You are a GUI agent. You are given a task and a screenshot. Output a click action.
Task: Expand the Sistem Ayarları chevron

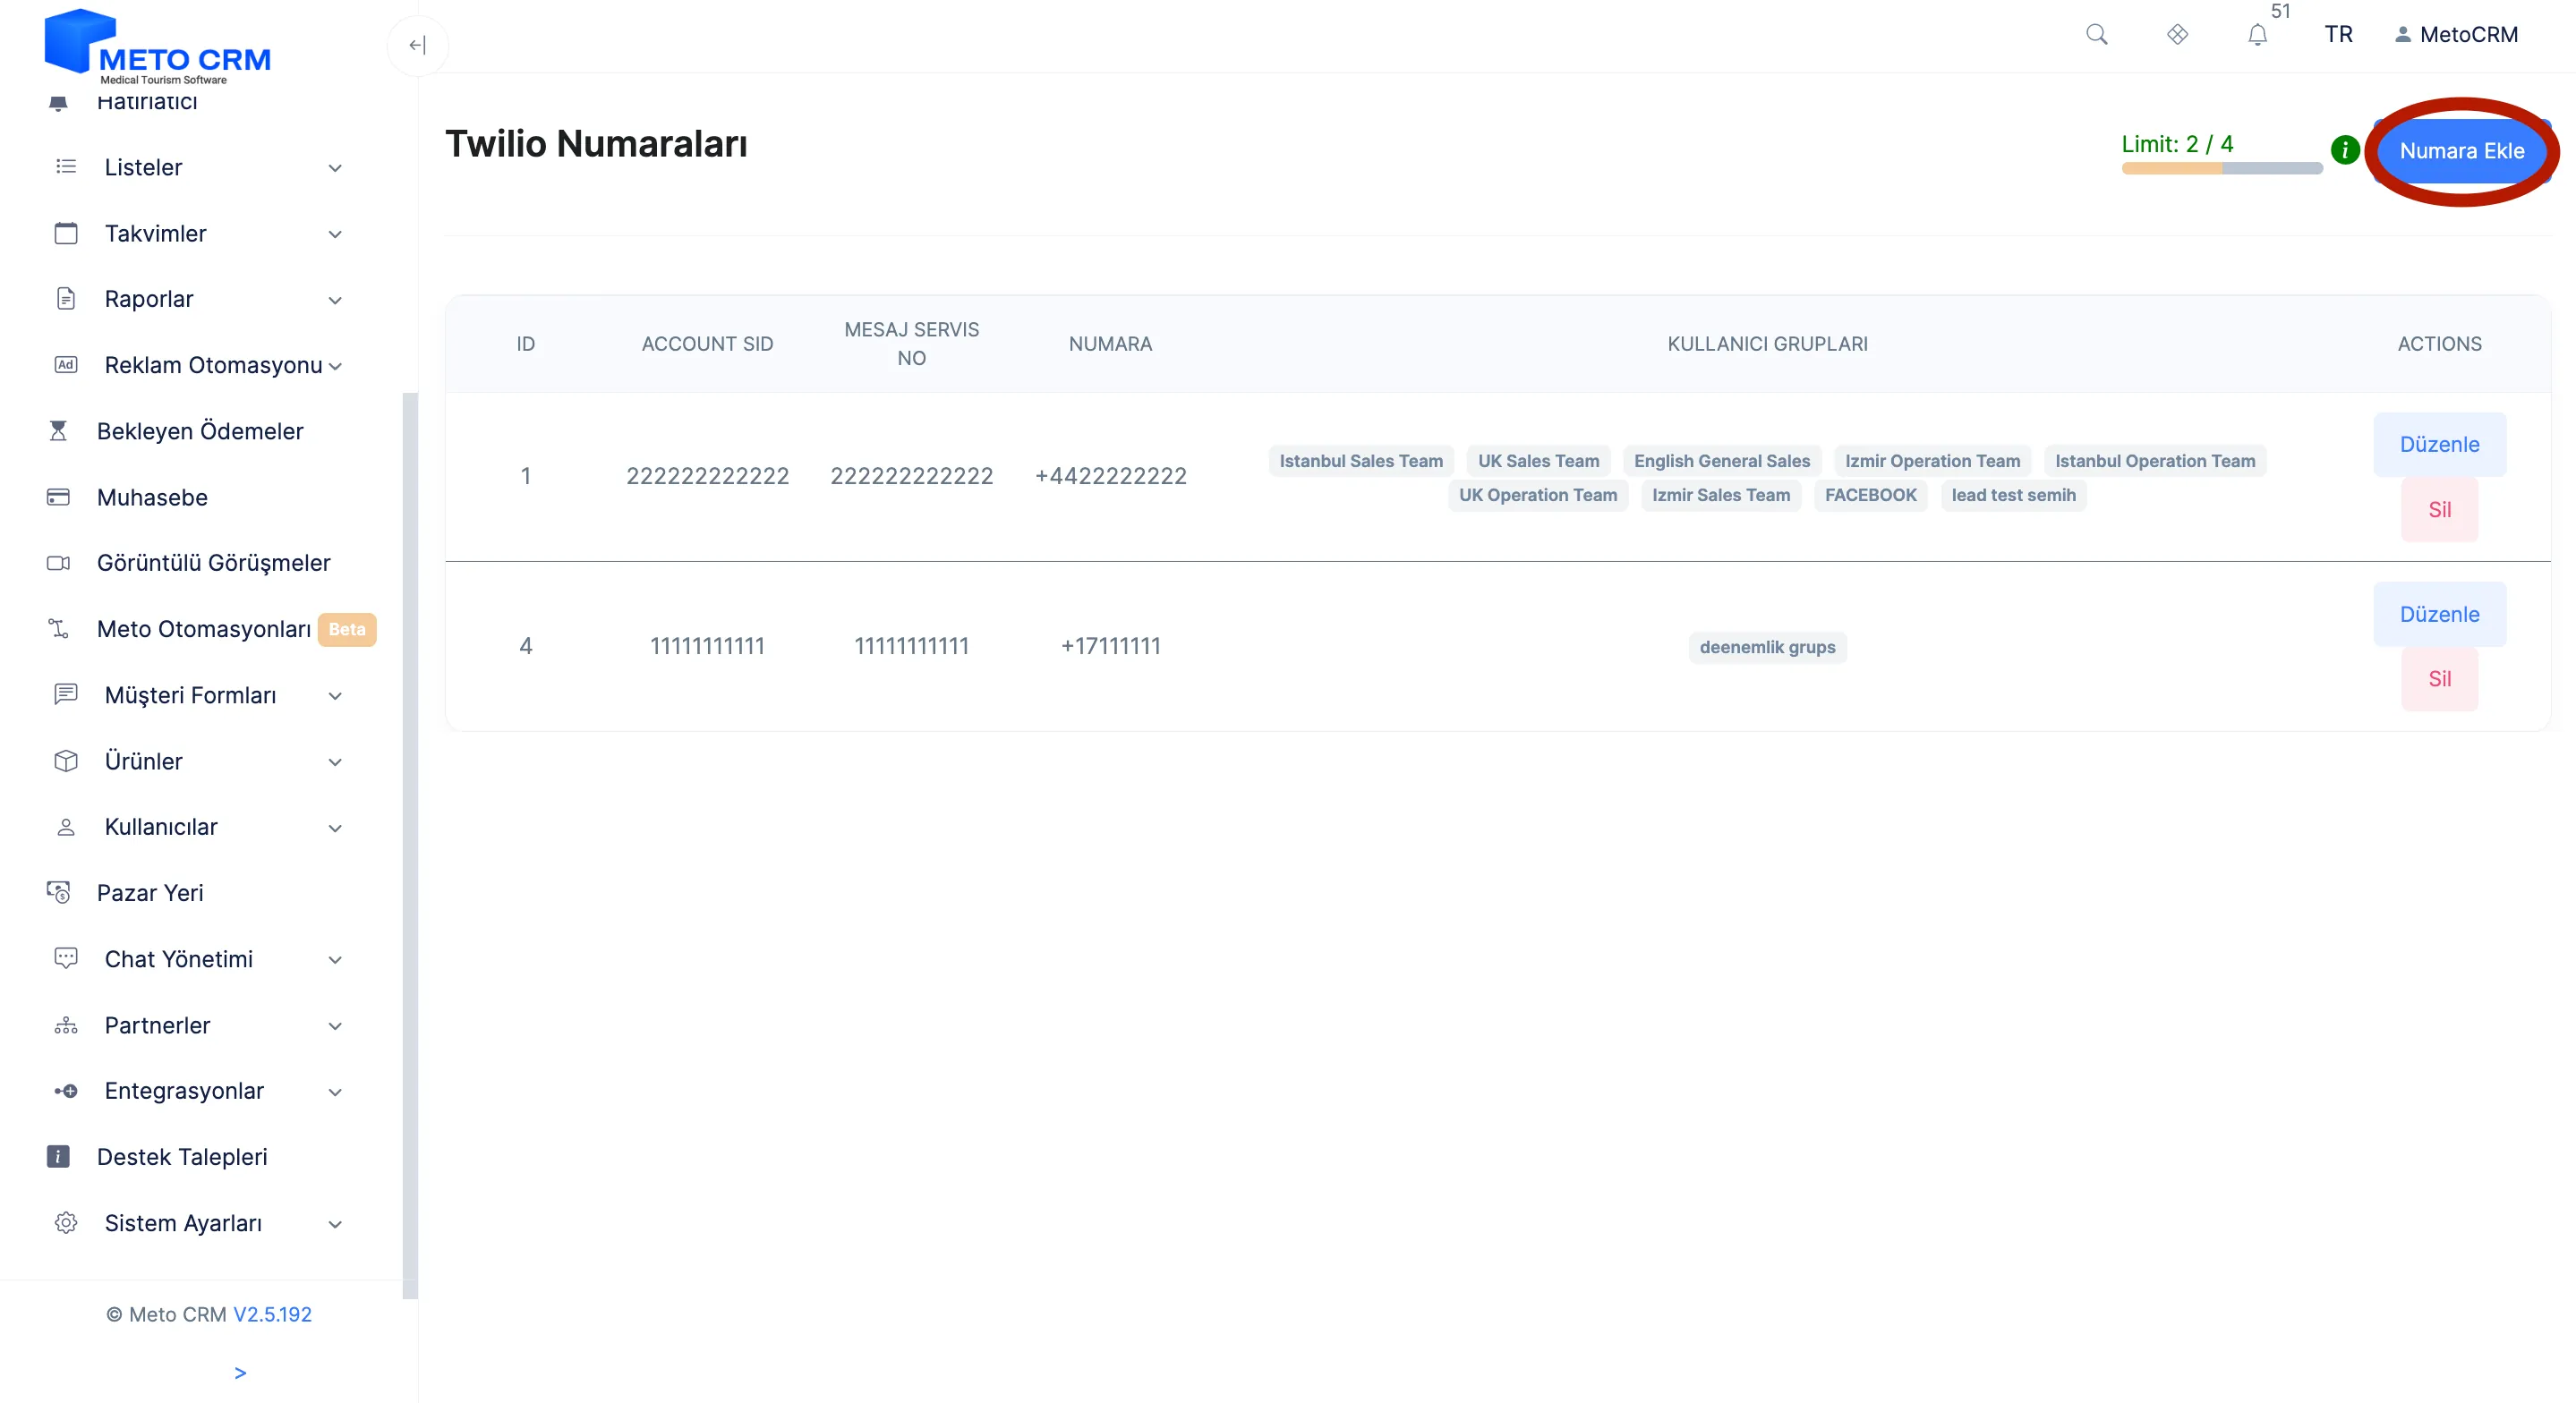pyautogui.click(x=336, y=1224)
